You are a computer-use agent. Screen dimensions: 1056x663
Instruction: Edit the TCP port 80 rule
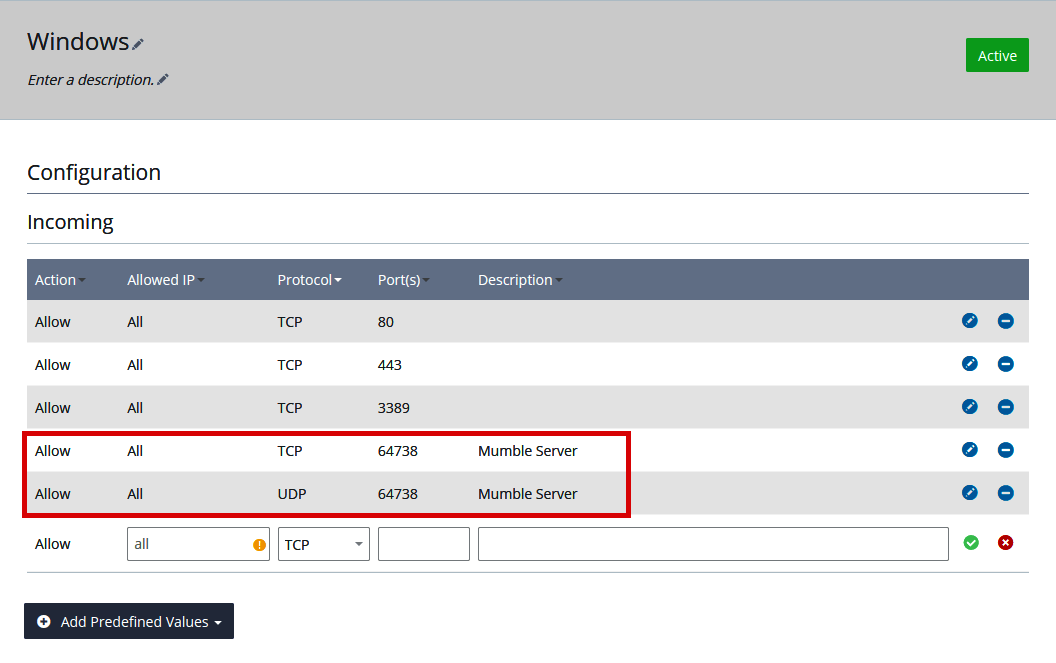(969, 321)
